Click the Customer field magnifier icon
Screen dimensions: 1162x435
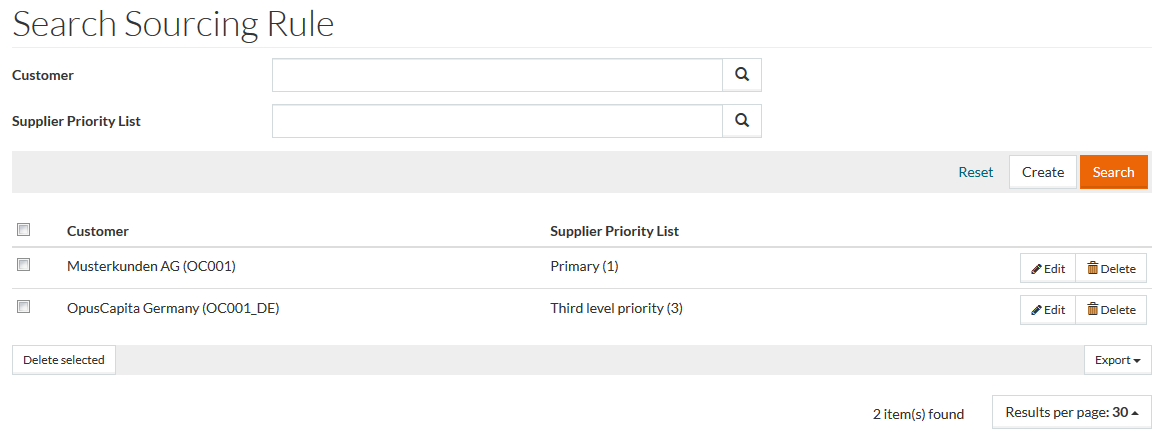pyautogui.click(x=742, y=75)
